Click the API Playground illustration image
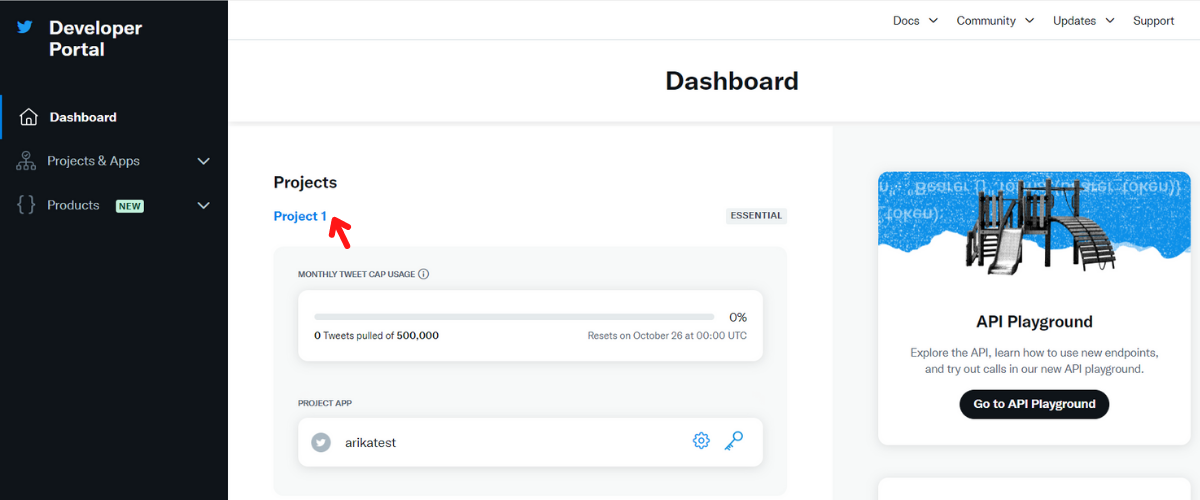1200x500 pixels. (1034, 229)
